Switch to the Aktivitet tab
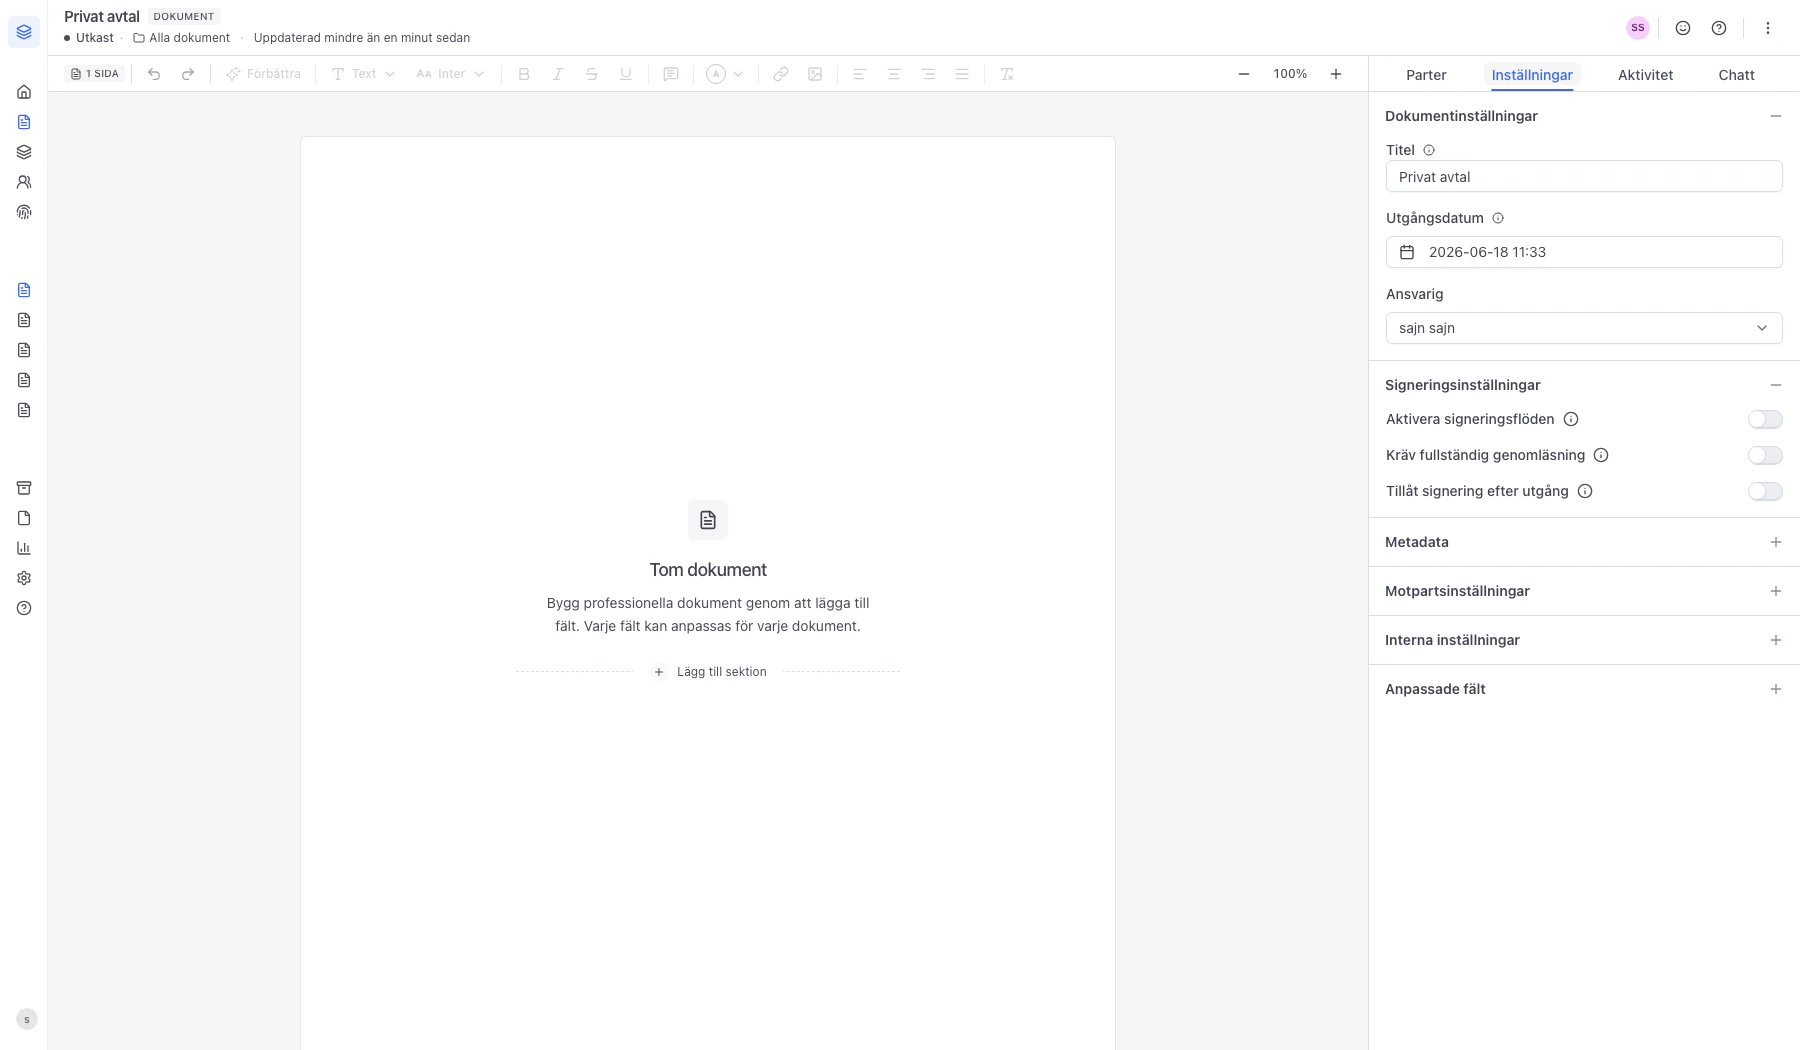The width and height of the screenshot is (1800, 1050). (1646, 75)
